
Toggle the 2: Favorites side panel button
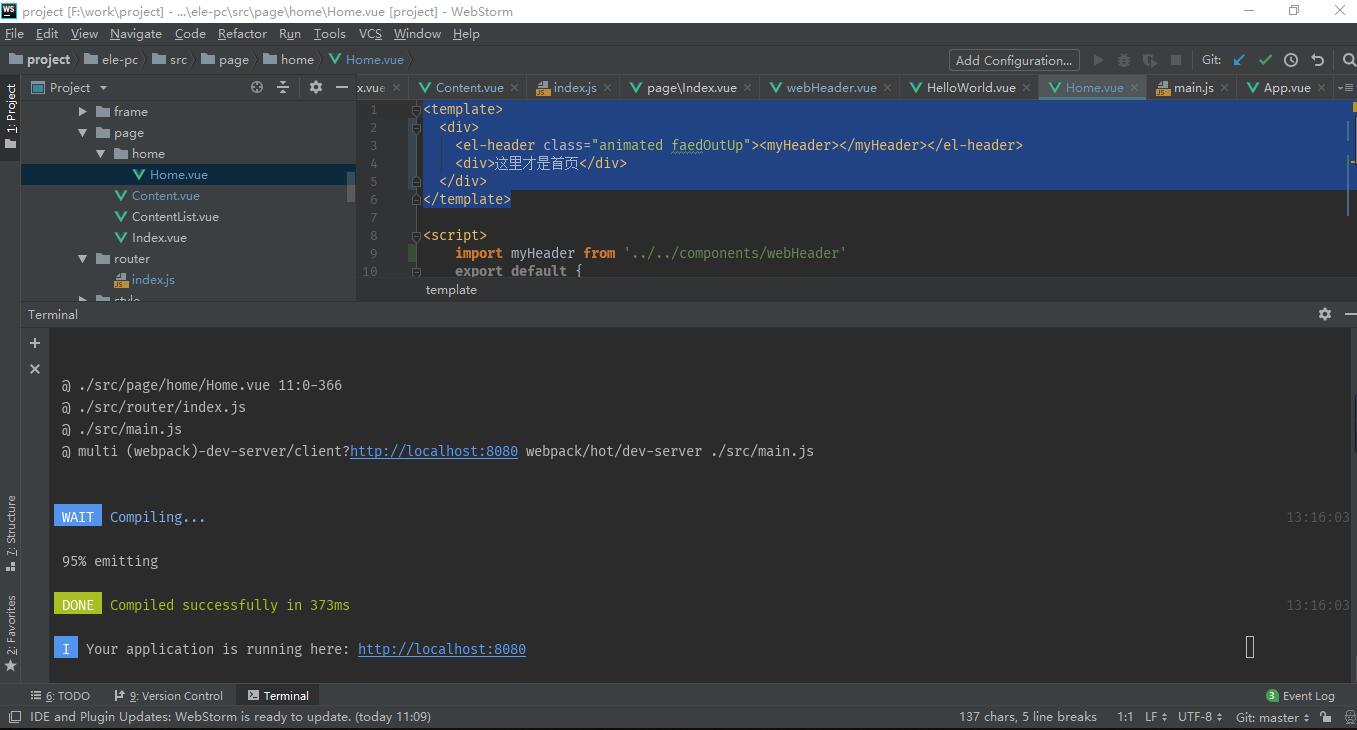click(x=11, y=630)
